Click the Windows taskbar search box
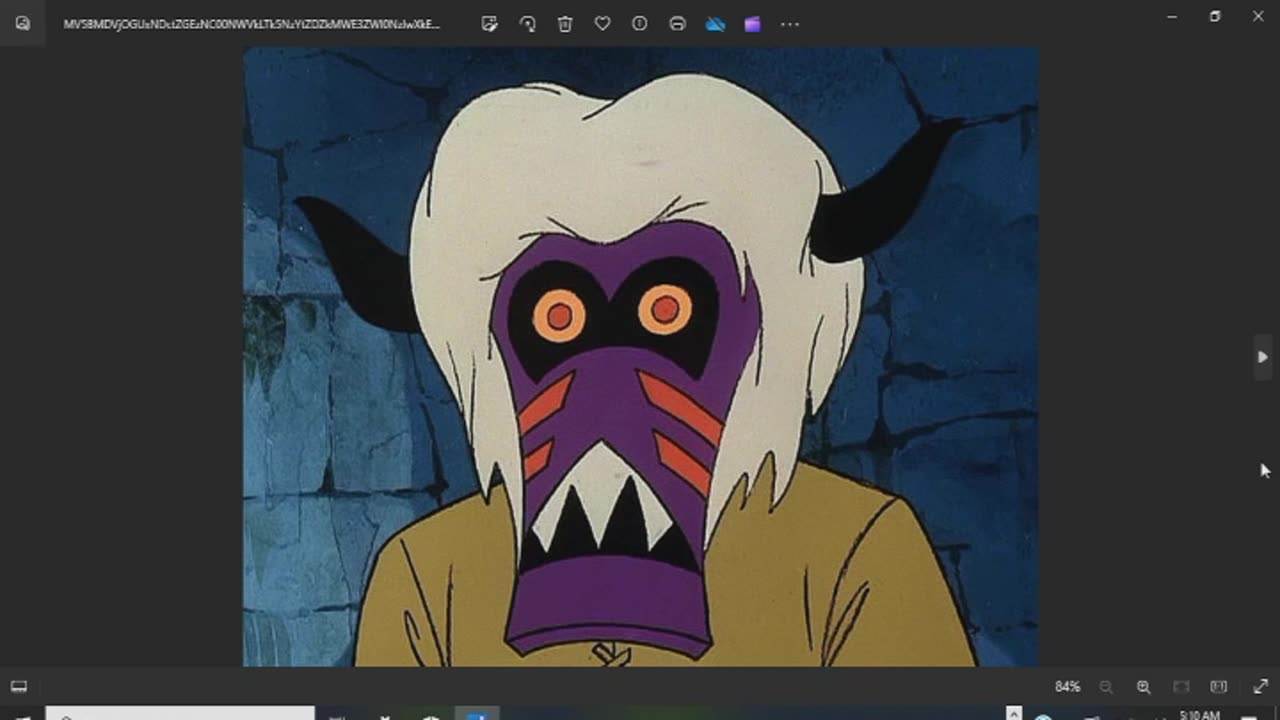Viewport: 1280px width, 720px height. [181, 714]
